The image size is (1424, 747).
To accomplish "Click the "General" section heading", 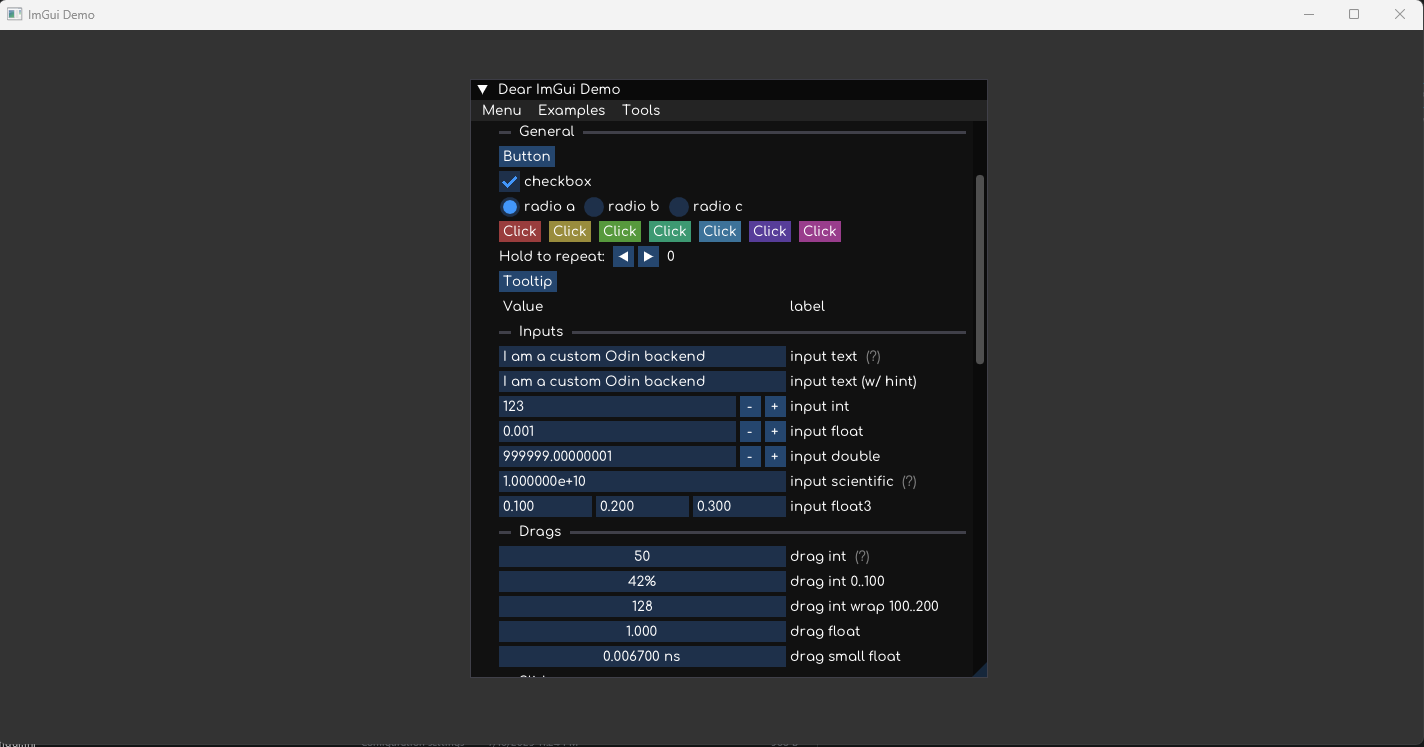I will [546, 131].
